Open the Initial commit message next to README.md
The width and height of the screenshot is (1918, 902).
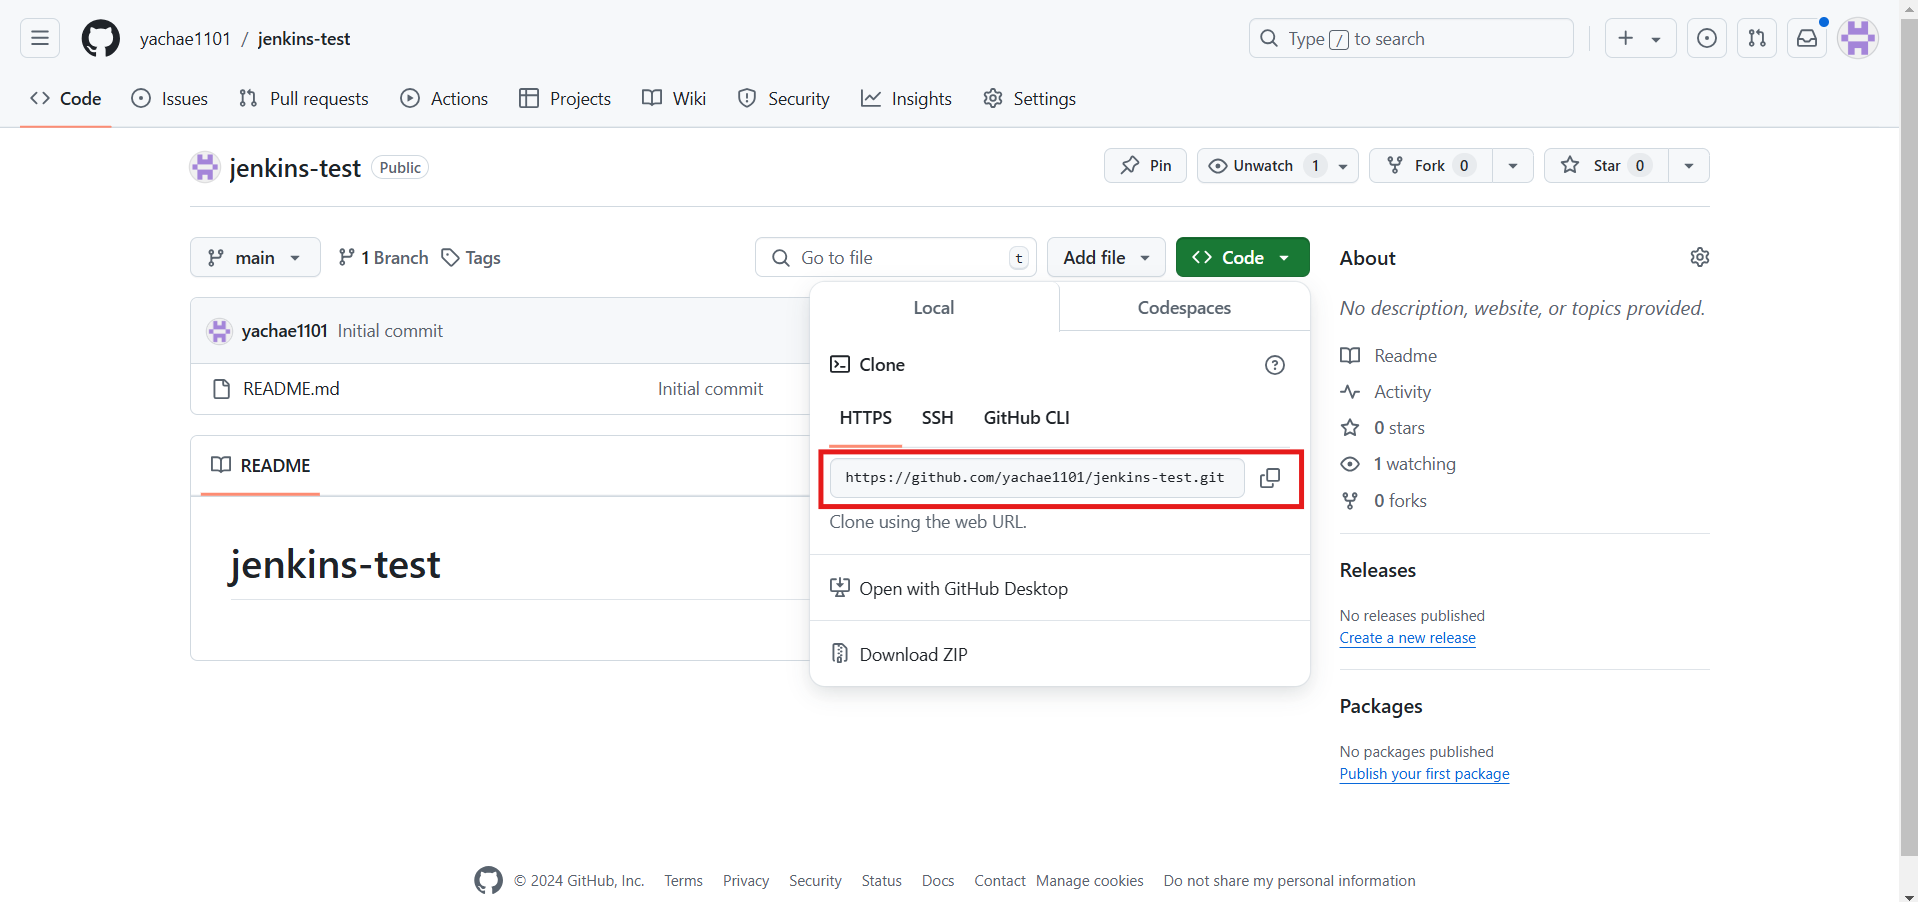click(710, 388)
